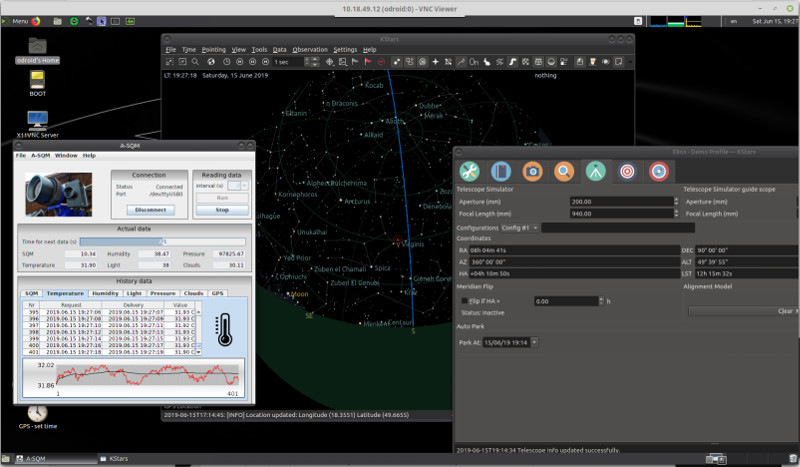Screen dimensions: 800x467
Task: Pause the KStars simulation clock
Action: coord(253,62)
